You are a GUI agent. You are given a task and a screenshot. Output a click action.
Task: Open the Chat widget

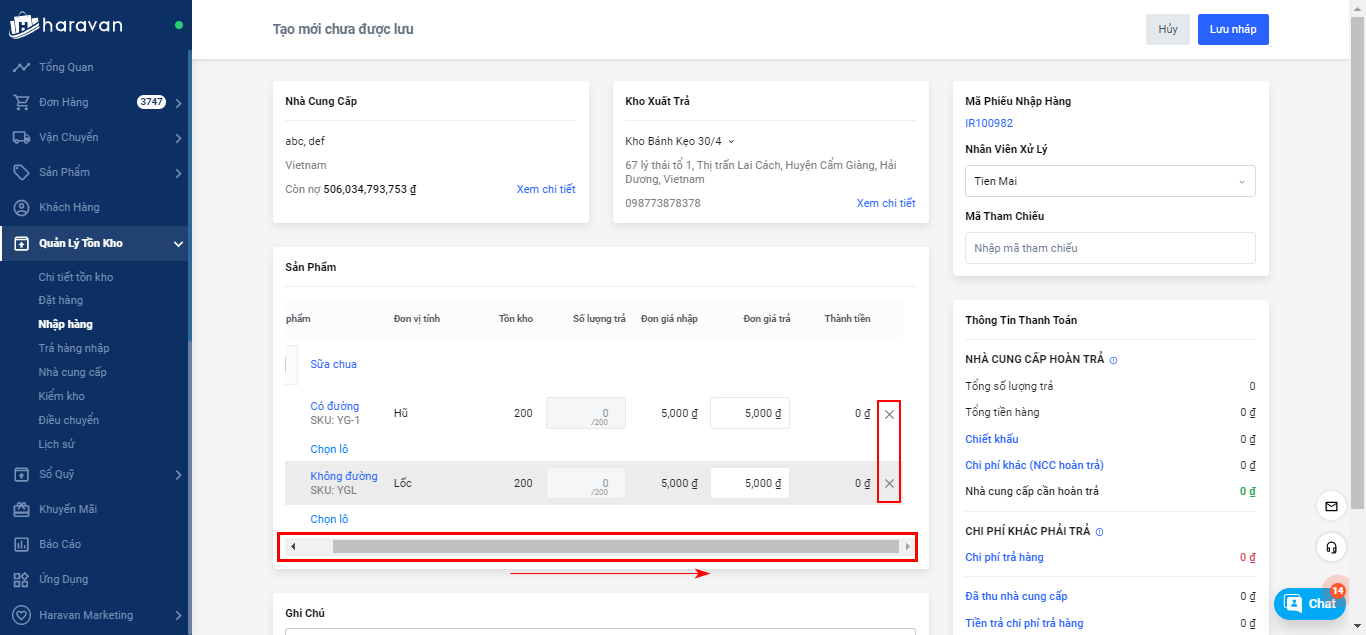1310,603
